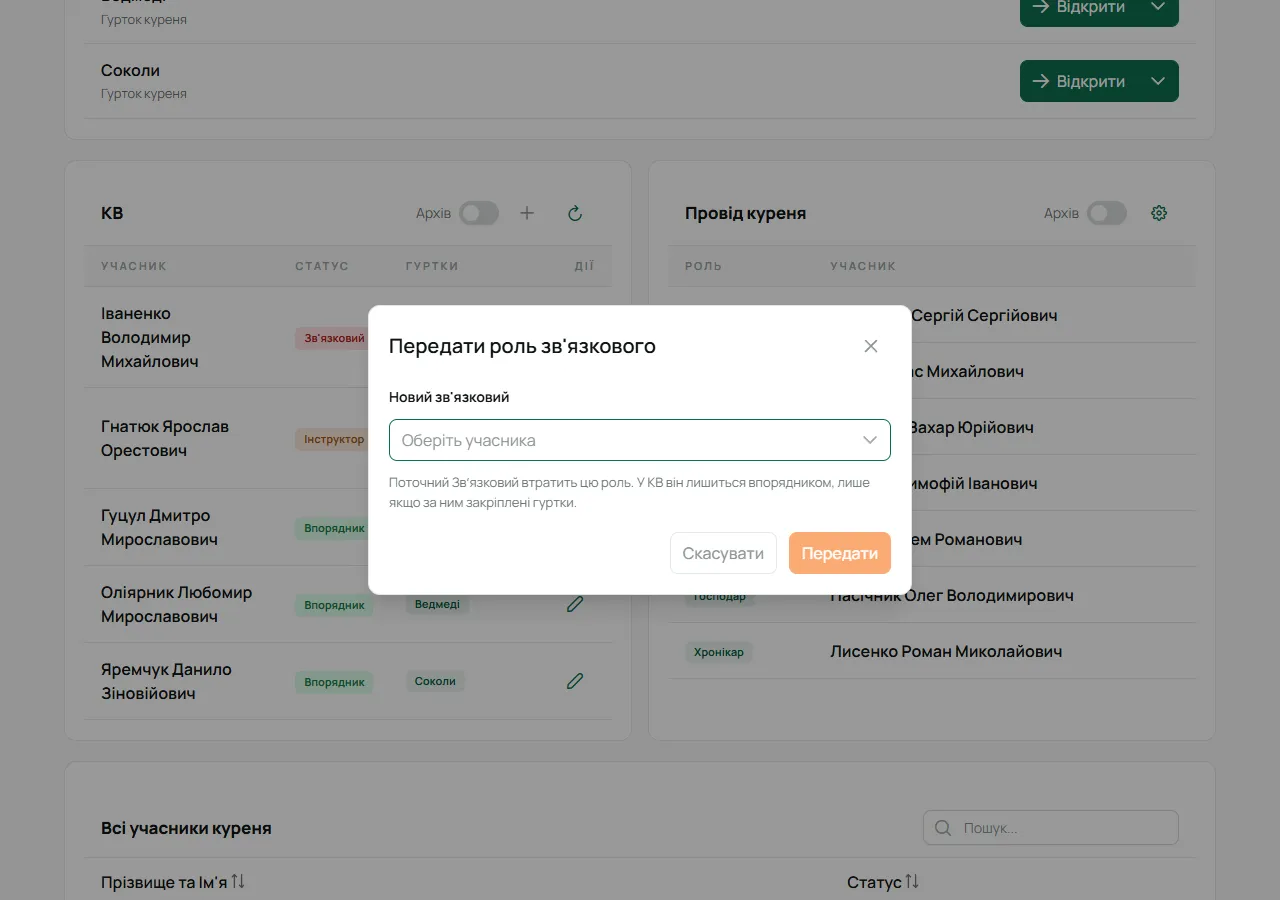Click the Інструктор status badge
The width and height of the screenshot is (1280, 900).
pyautogui.click(x=334, y=439)
